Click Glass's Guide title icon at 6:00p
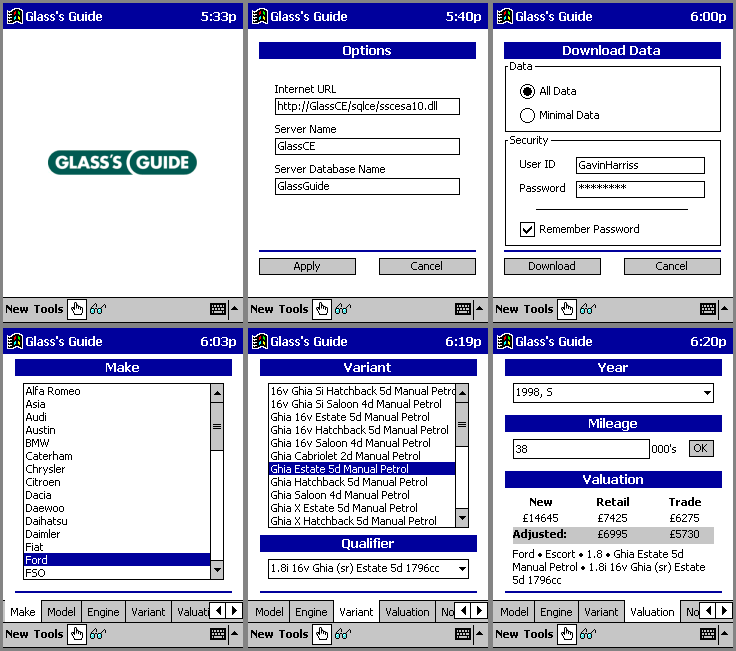Screen dimensions: 736x651 [x=505, y=16]
